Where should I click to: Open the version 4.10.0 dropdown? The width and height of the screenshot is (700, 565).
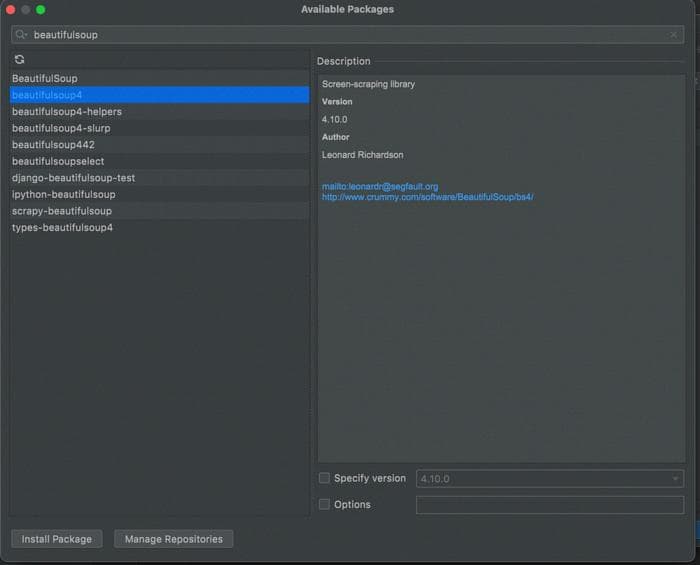tap(550, 478)
